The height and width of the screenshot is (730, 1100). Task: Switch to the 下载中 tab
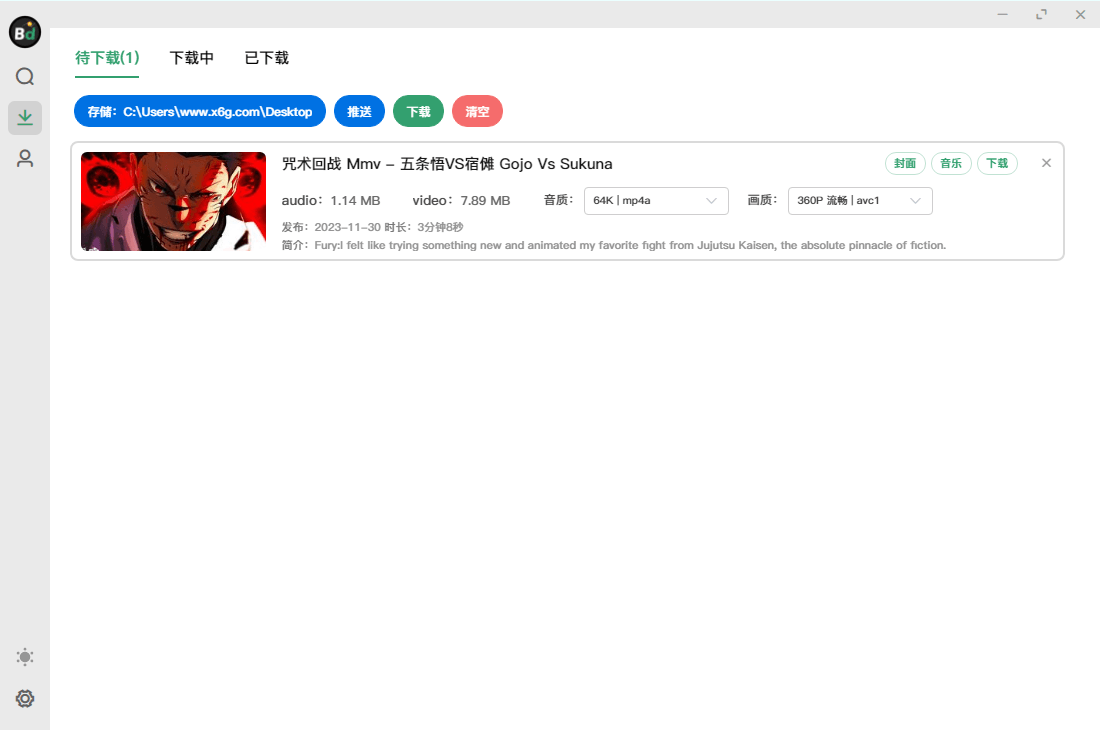tap(191, 58)
